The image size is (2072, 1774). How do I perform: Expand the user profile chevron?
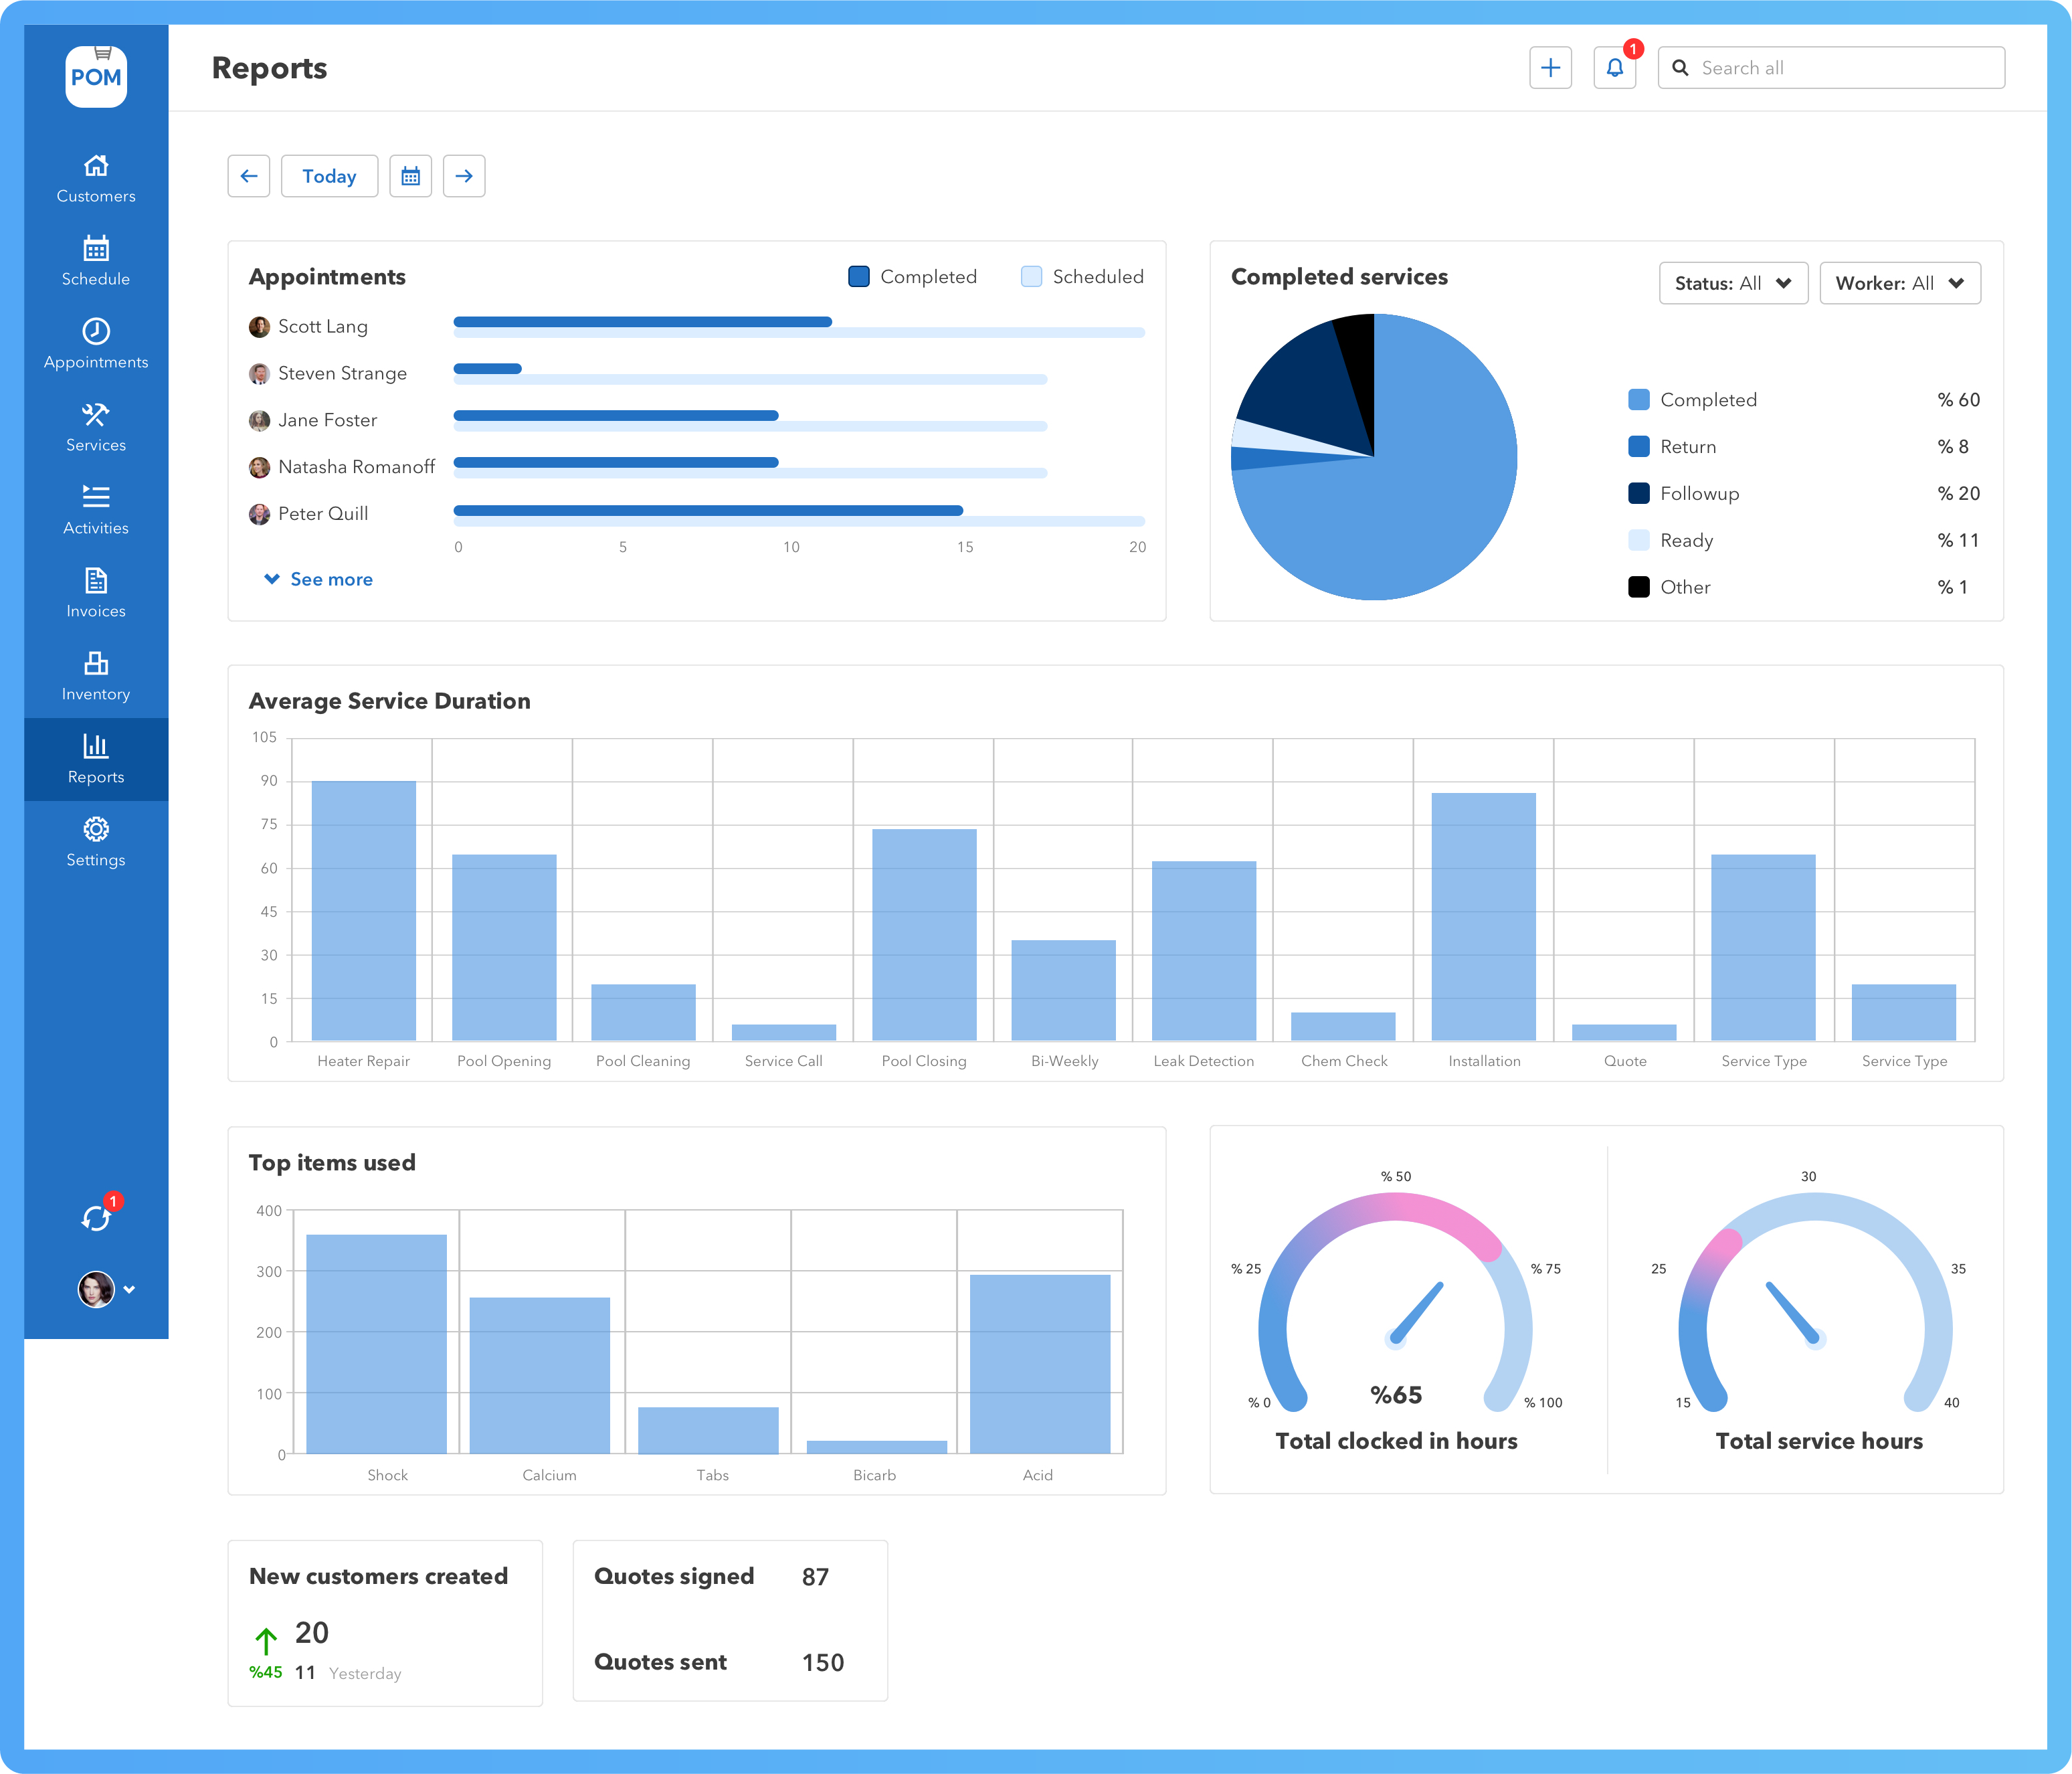[130, 1289]
